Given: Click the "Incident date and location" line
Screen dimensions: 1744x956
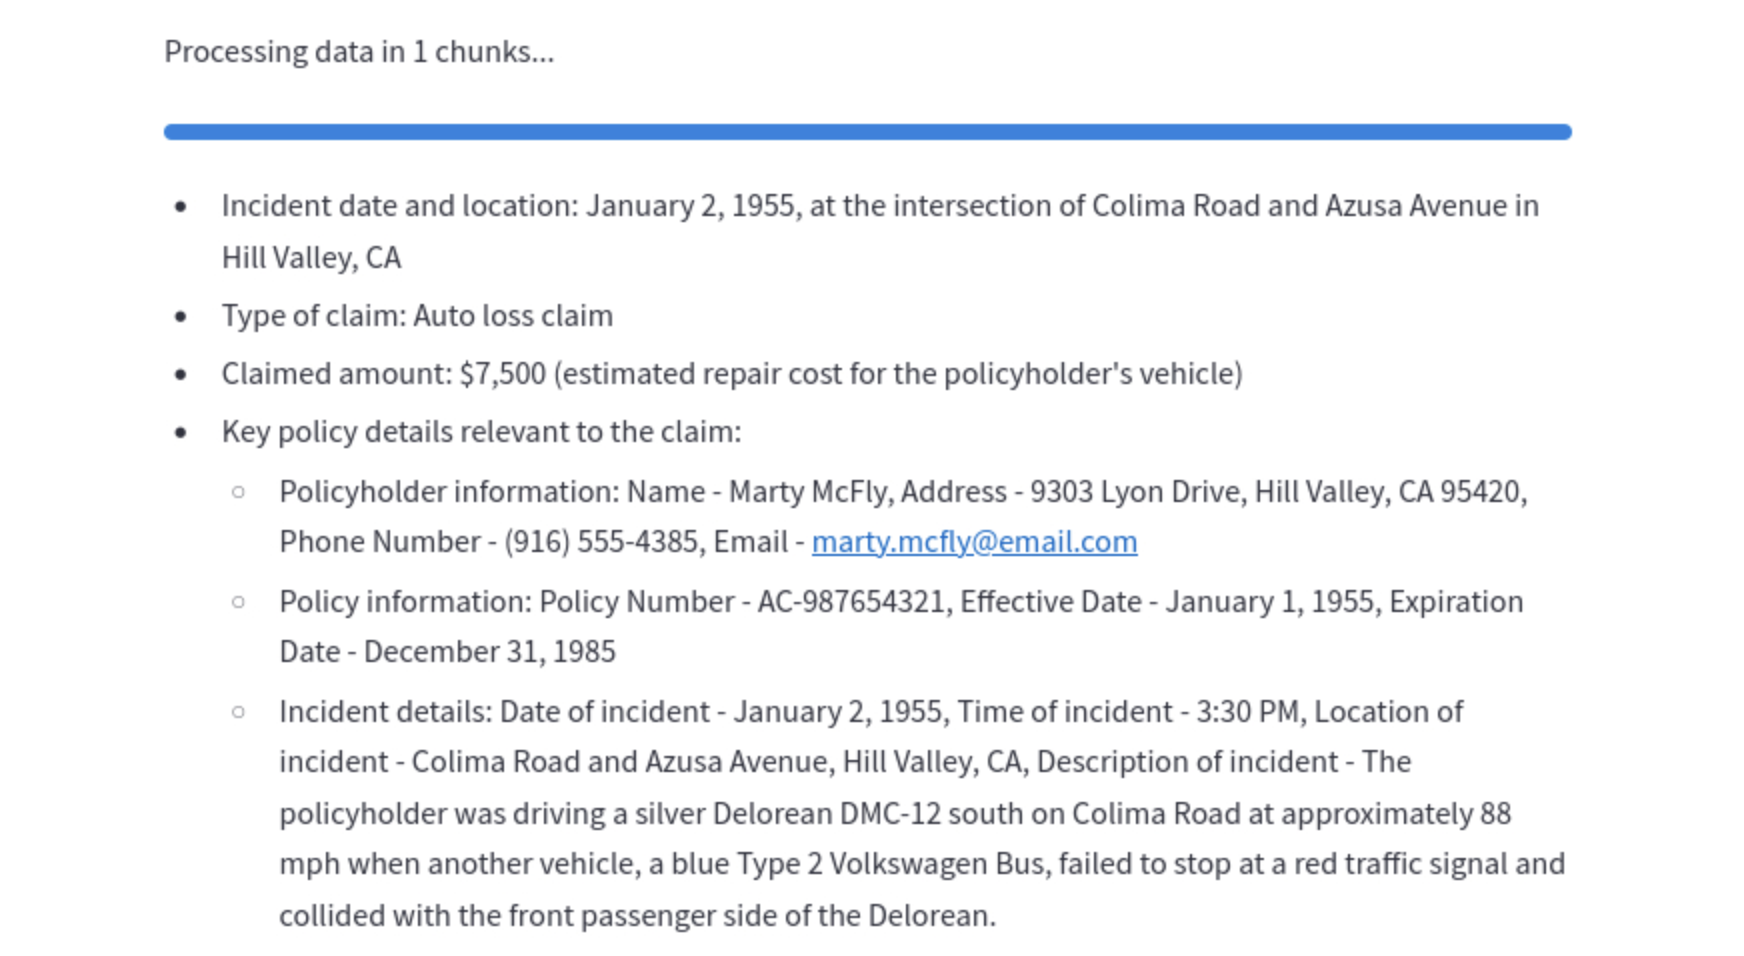Looking at the screenshot, I should pyautogui.click(x=398, y=206).
